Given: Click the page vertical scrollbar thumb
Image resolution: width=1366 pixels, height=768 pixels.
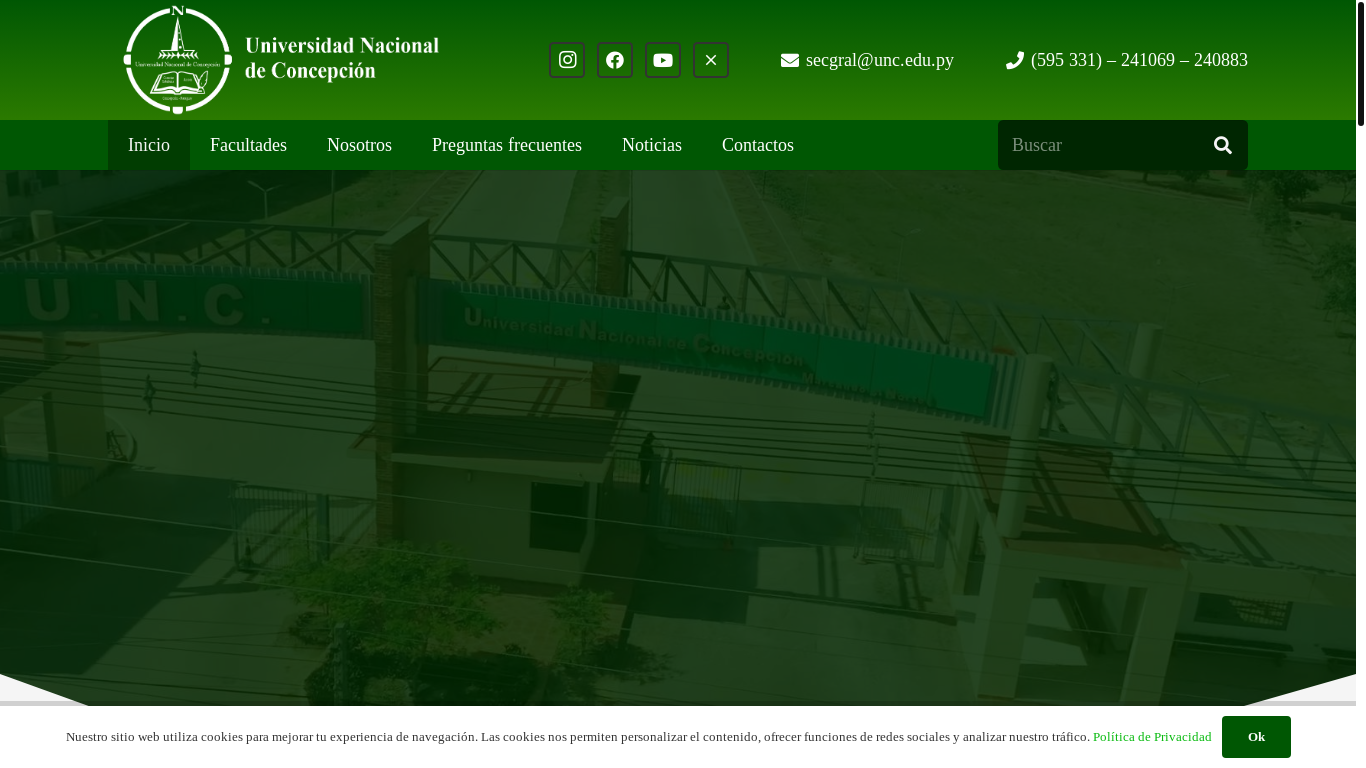Looking at the screenshot, I should [1361, 63].
